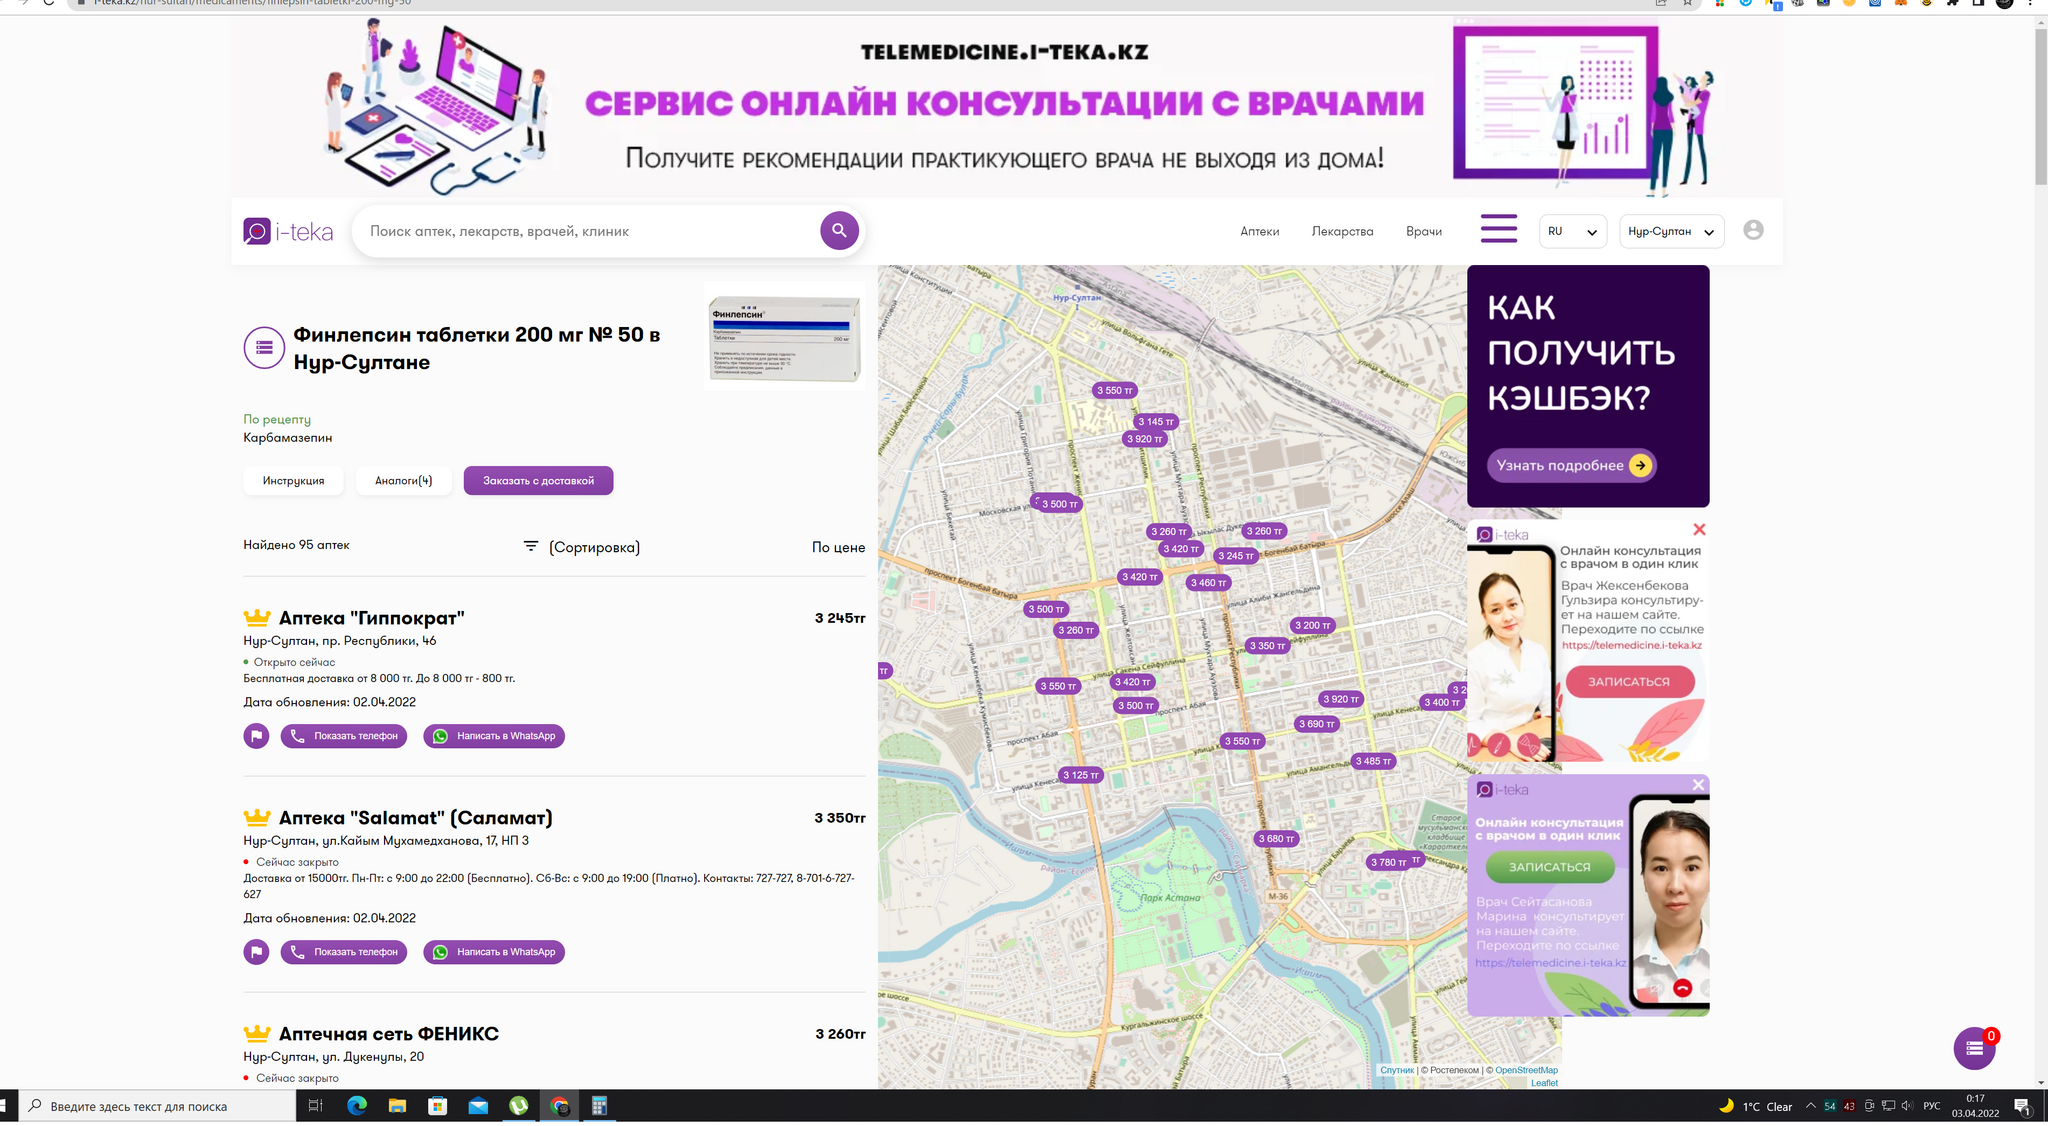Click the flag icon under Аптека Salamat
2048x1126 pixels.
pyautogui.click(x=256, y=952)
